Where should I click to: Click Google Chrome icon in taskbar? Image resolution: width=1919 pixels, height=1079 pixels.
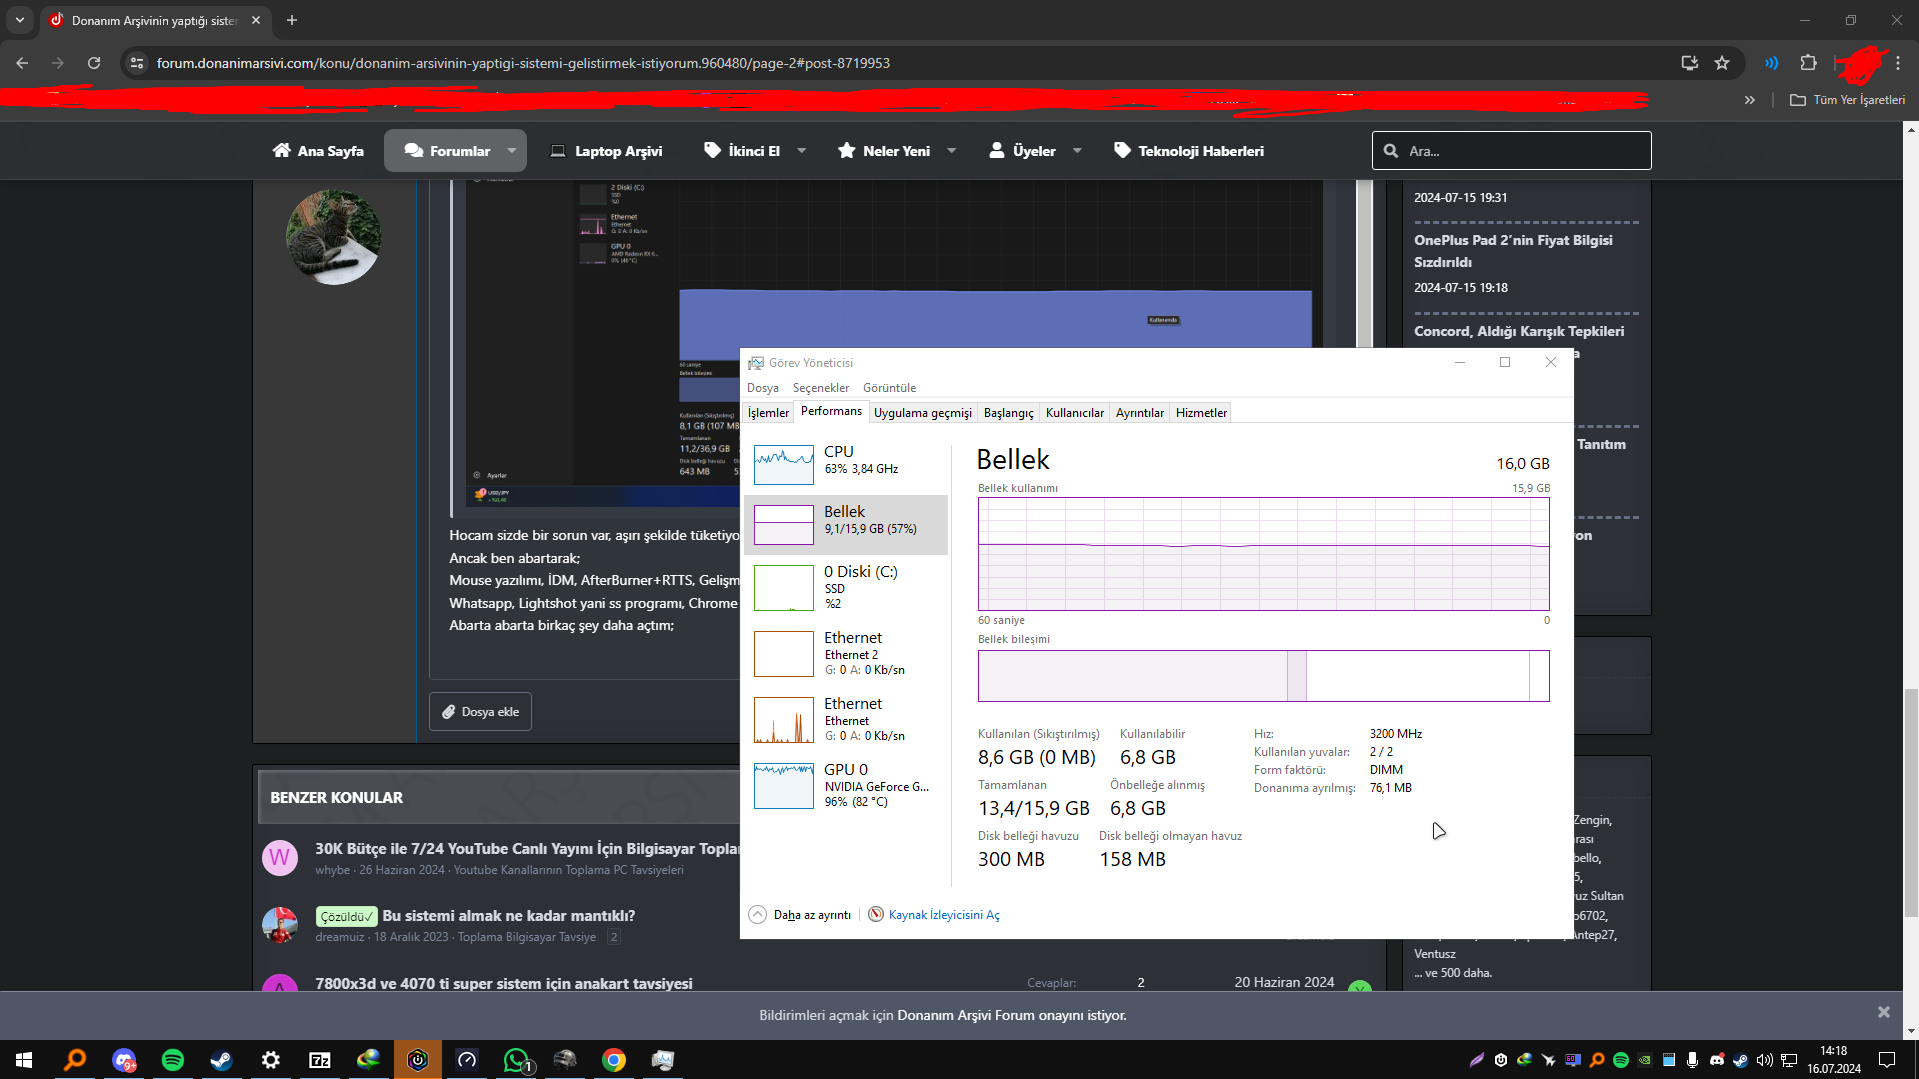614,1060
